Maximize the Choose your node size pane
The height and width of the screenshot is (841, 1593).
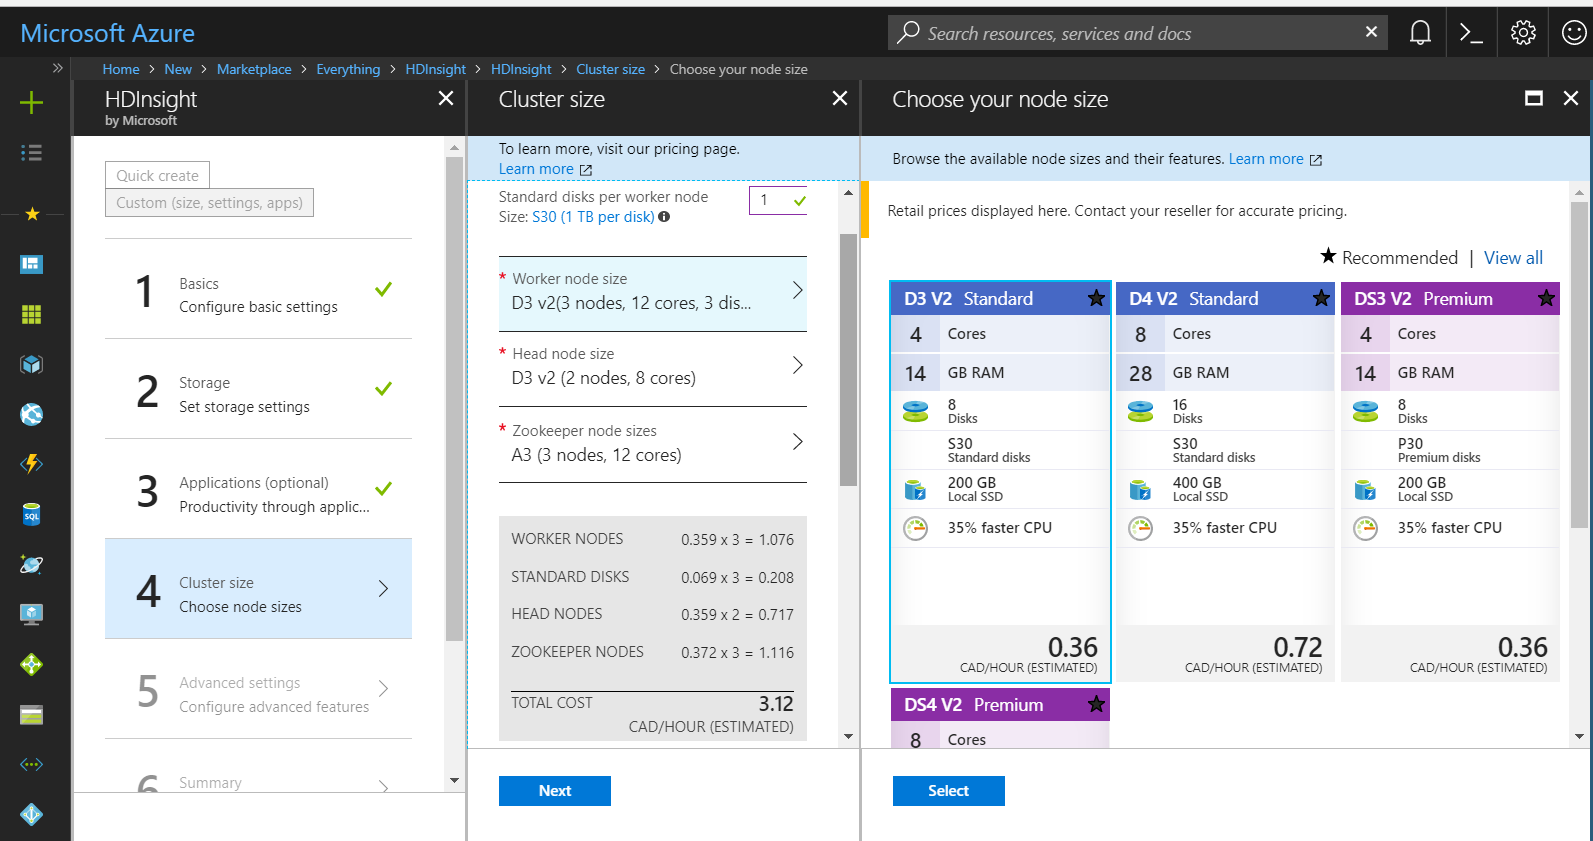[x=1533, y=98]
